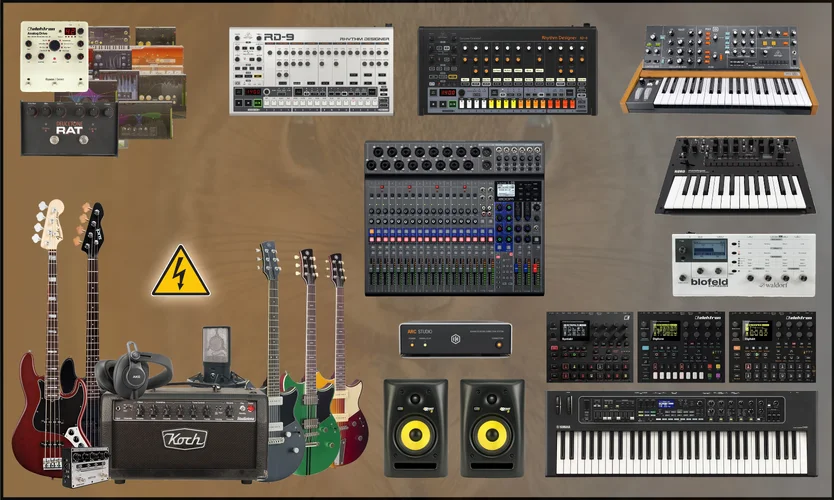Click the yellow high-voltage warning sign

coord(180,271)
